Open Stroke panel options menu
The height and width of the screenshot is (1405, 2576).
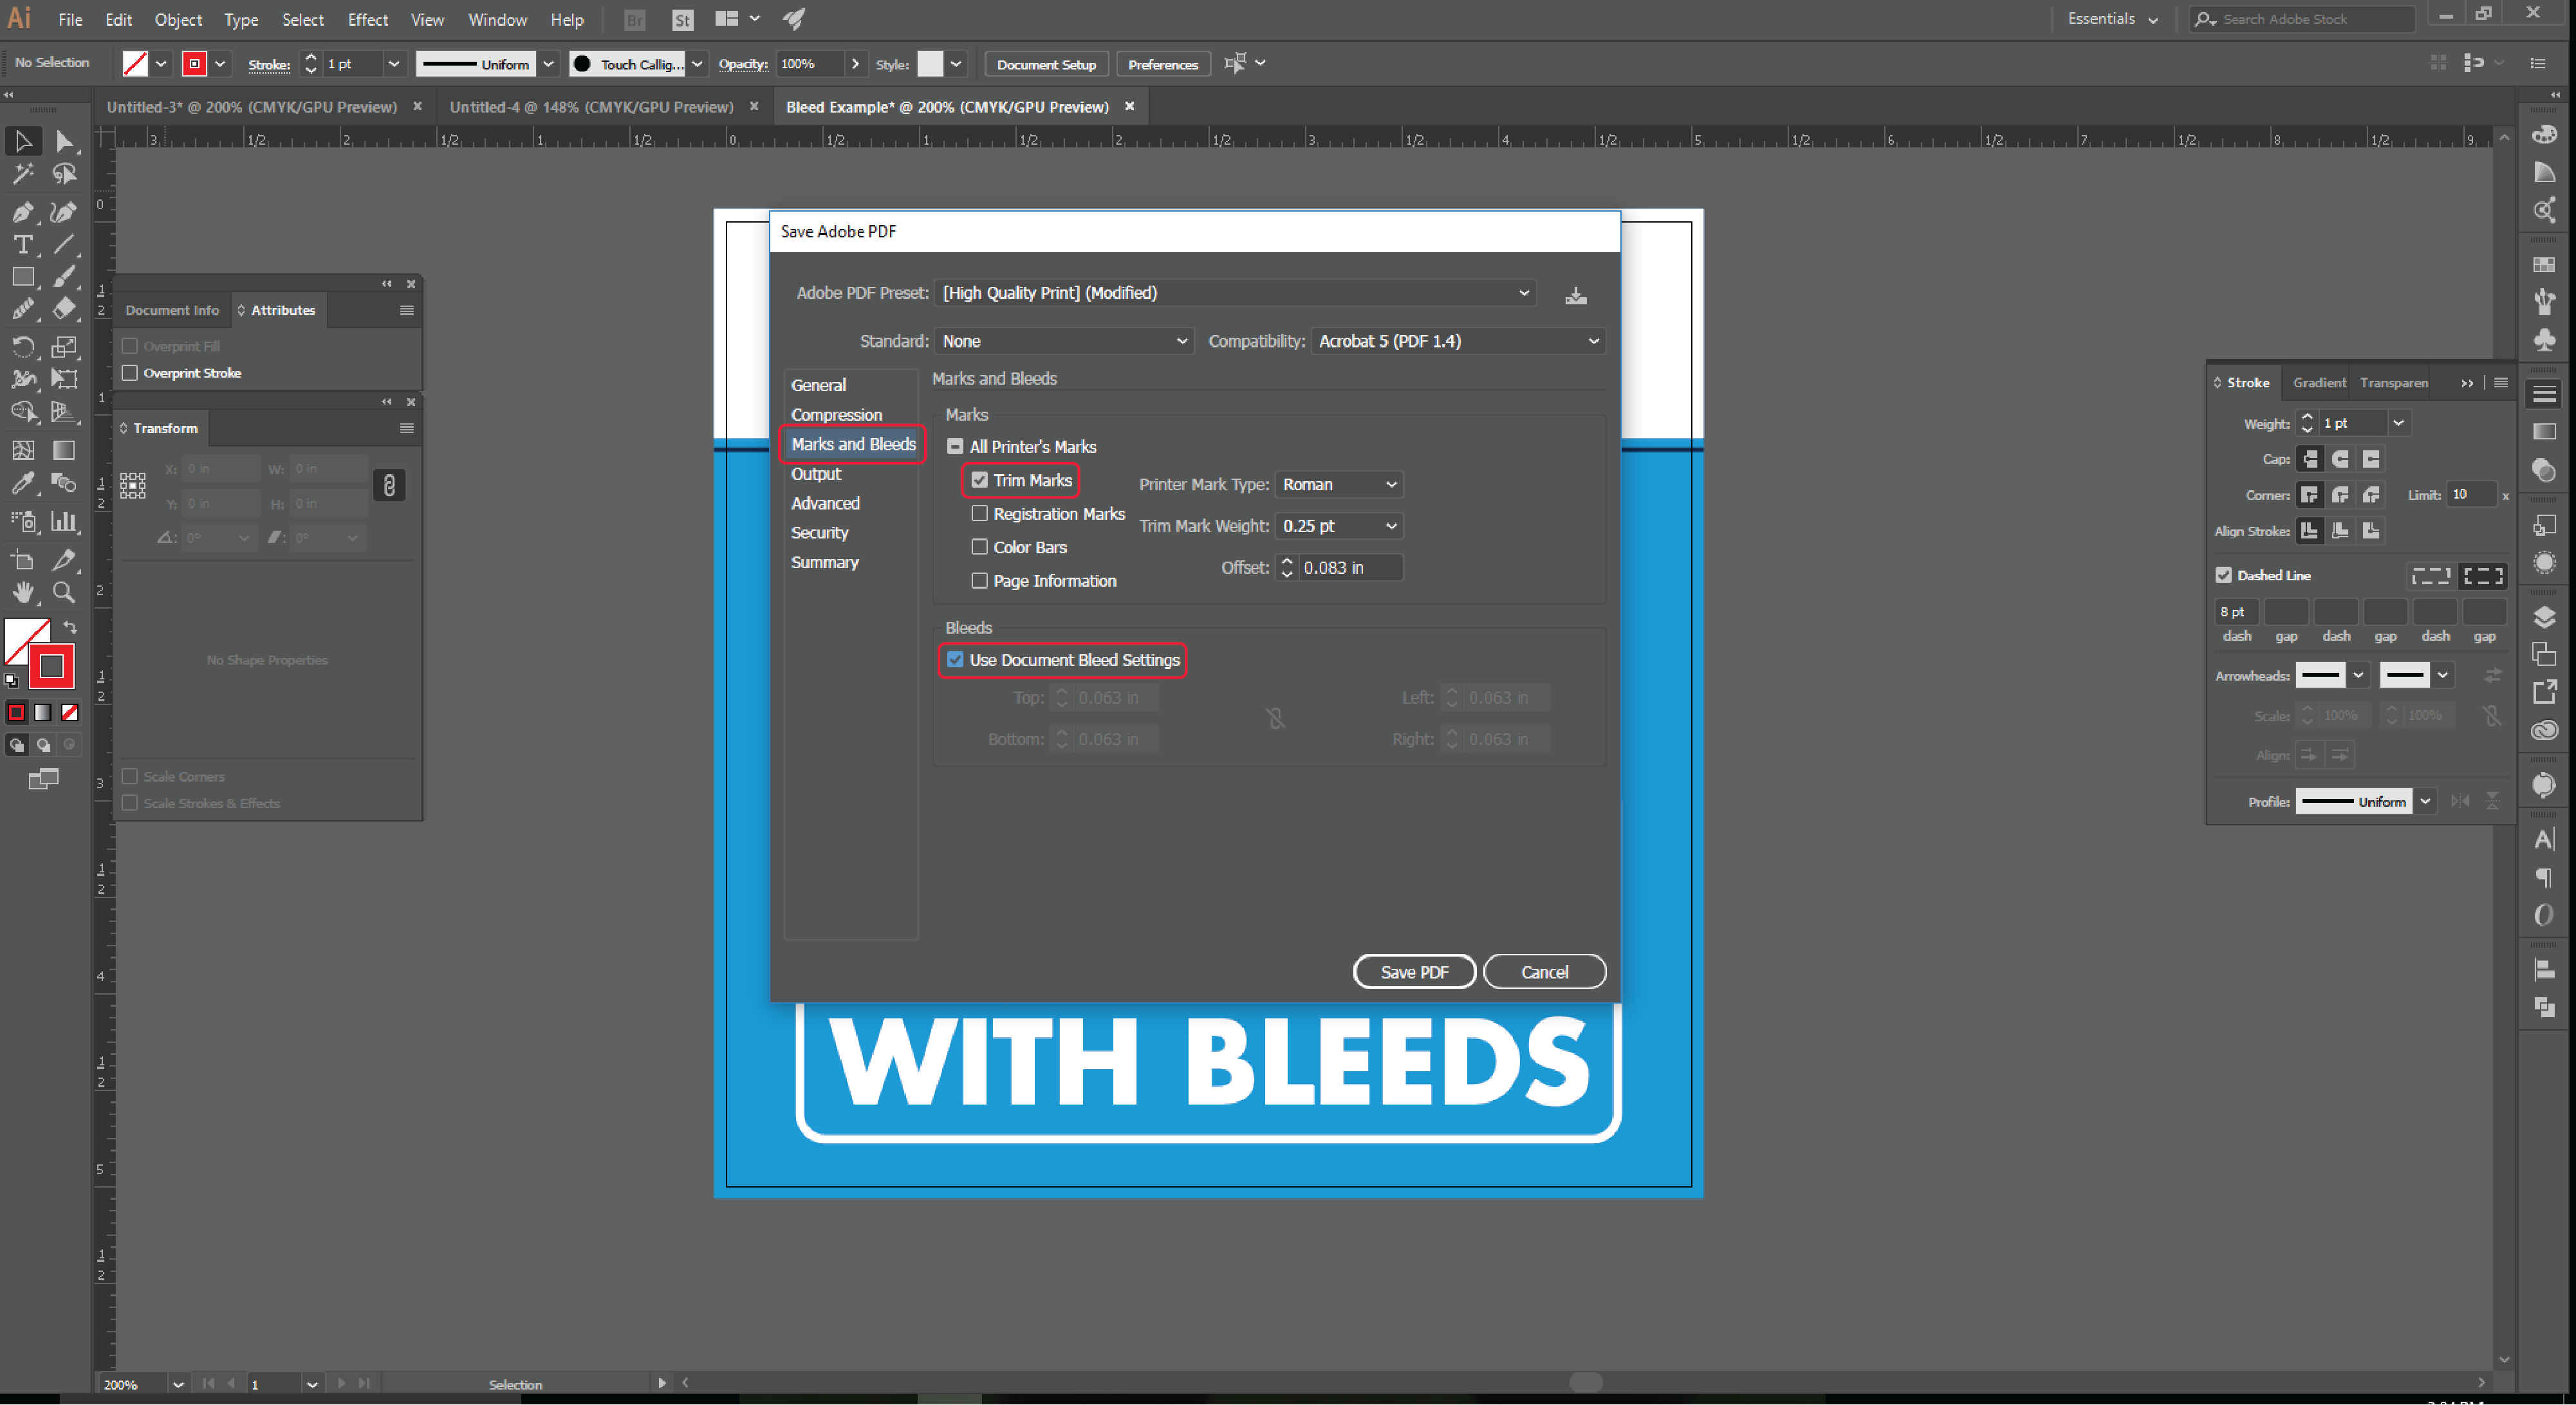tap(2501, 382)
